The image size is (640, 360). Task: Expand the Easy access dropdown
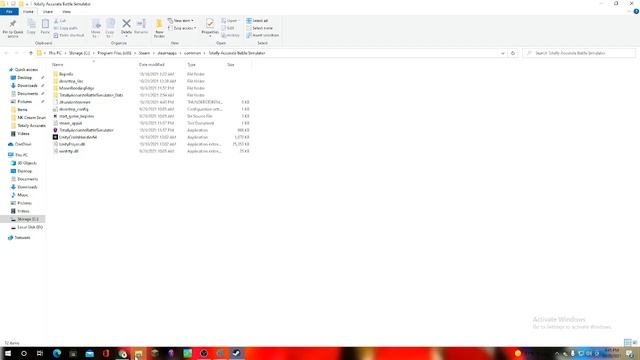[182, 28]
